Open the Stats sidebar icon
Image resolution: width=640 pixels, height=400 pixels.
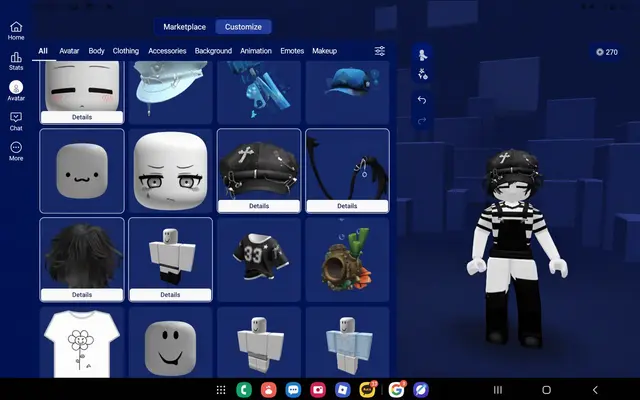(x=16, y=61)
